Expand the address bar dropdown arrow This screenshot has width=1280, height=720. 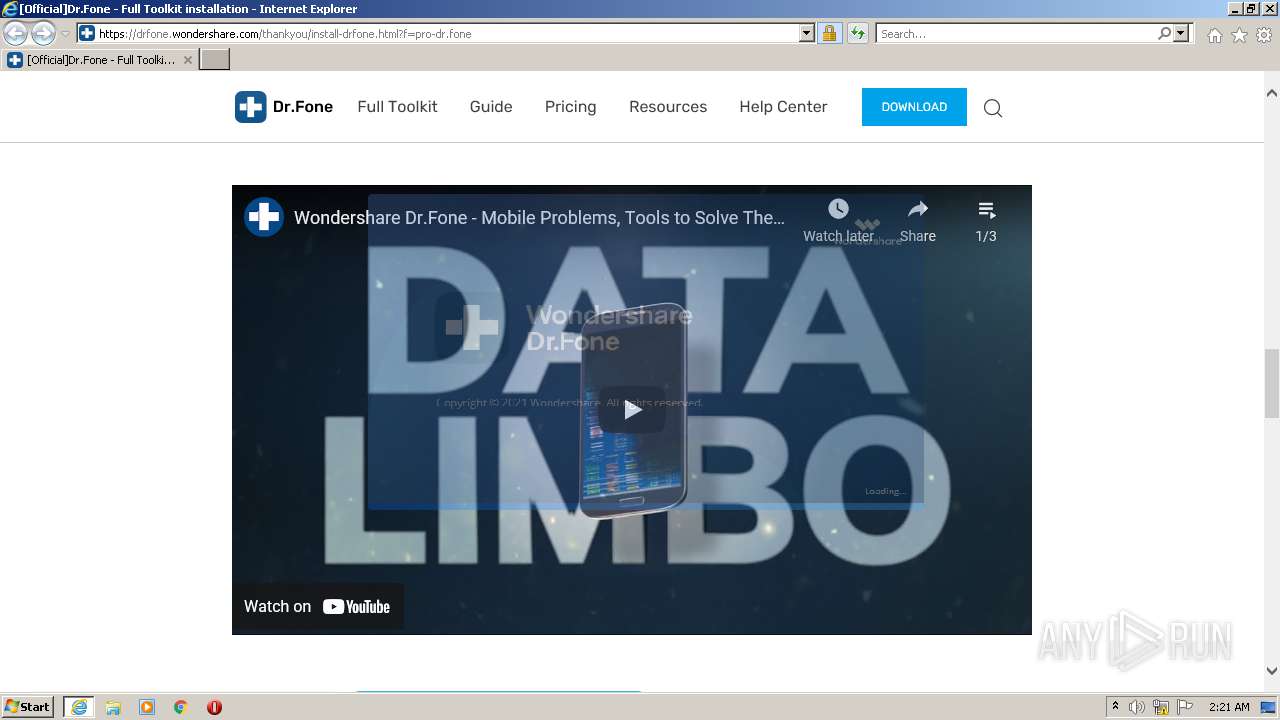[807, 33]
